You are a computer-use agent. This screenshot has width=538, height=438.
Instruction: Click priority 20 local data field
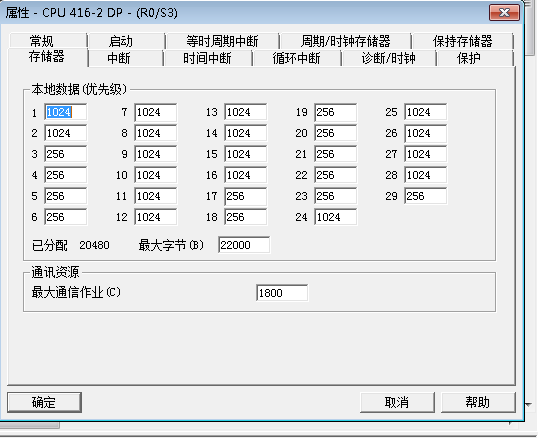point(335,133)
